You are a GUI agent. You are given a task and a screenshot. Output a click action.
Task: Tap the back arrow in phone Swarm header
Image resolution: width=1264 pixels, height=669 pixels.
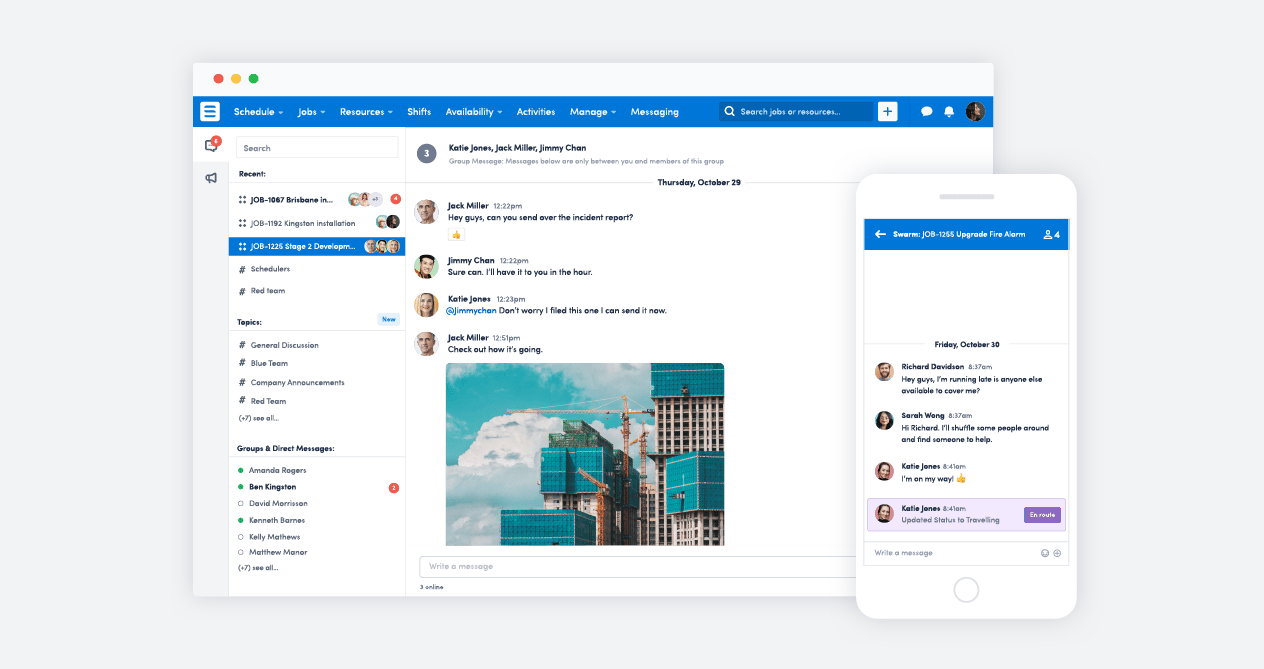880,234
